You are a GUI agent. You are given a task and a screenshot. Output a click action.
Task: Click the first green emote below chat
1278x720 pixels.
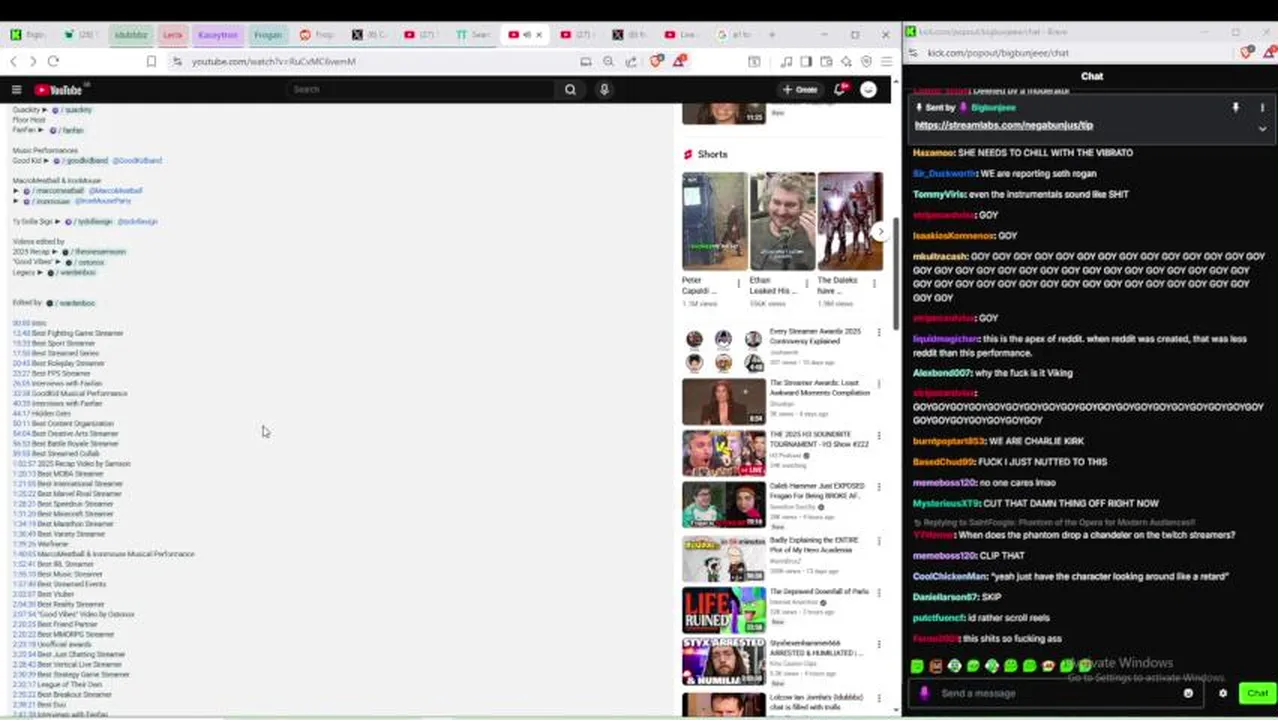coord(917,666)
